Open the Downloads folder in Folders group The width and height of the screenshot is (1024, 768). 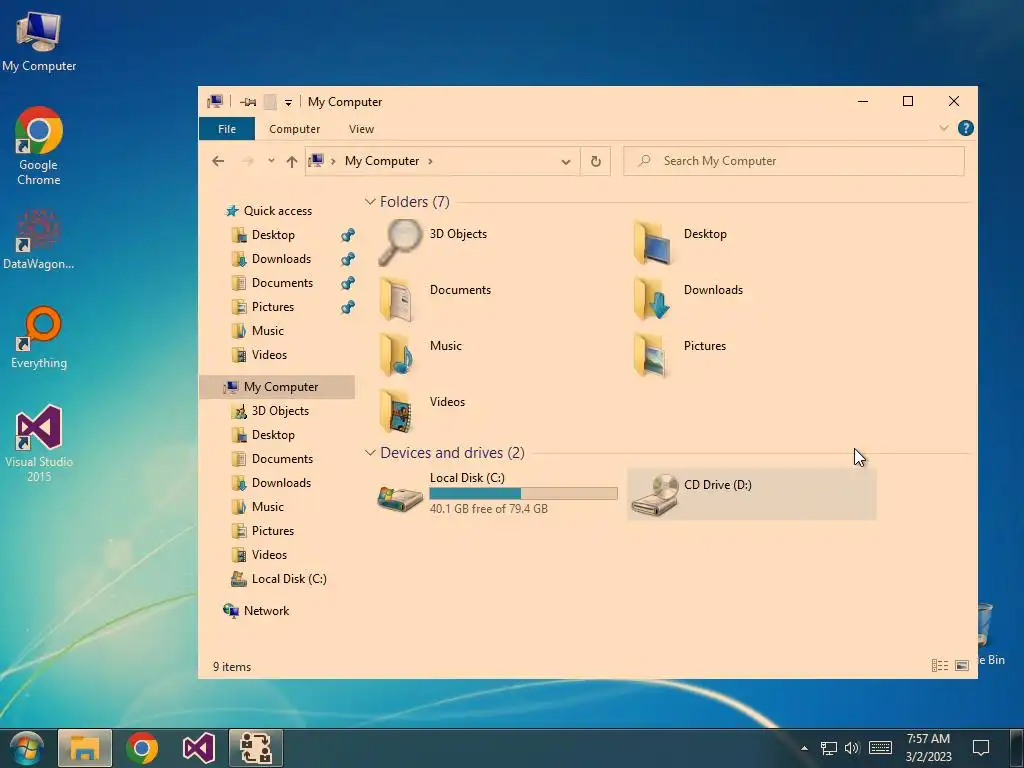(x=688, y=298)
